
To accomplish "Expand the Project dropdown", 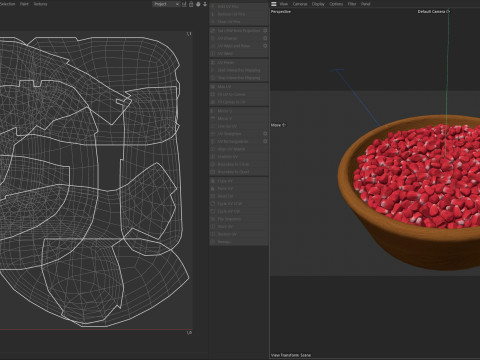I will click(166, 4).
